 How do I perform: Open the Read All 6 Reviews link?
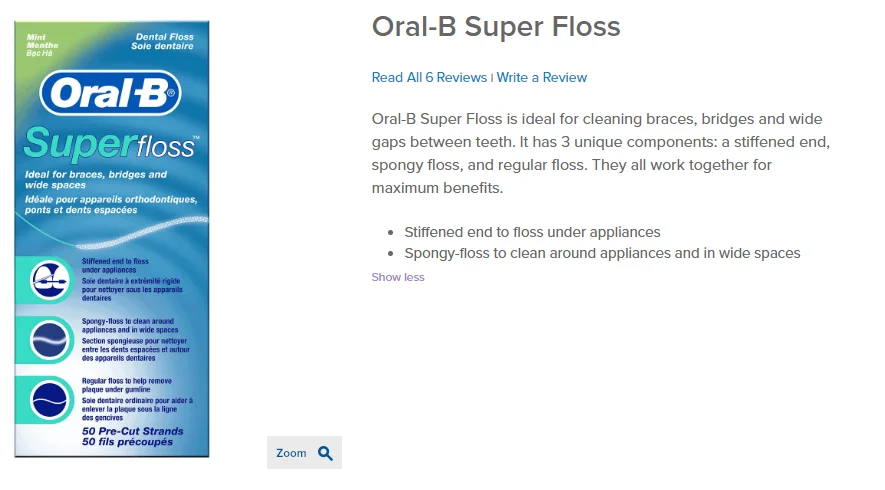pos(429,77)
